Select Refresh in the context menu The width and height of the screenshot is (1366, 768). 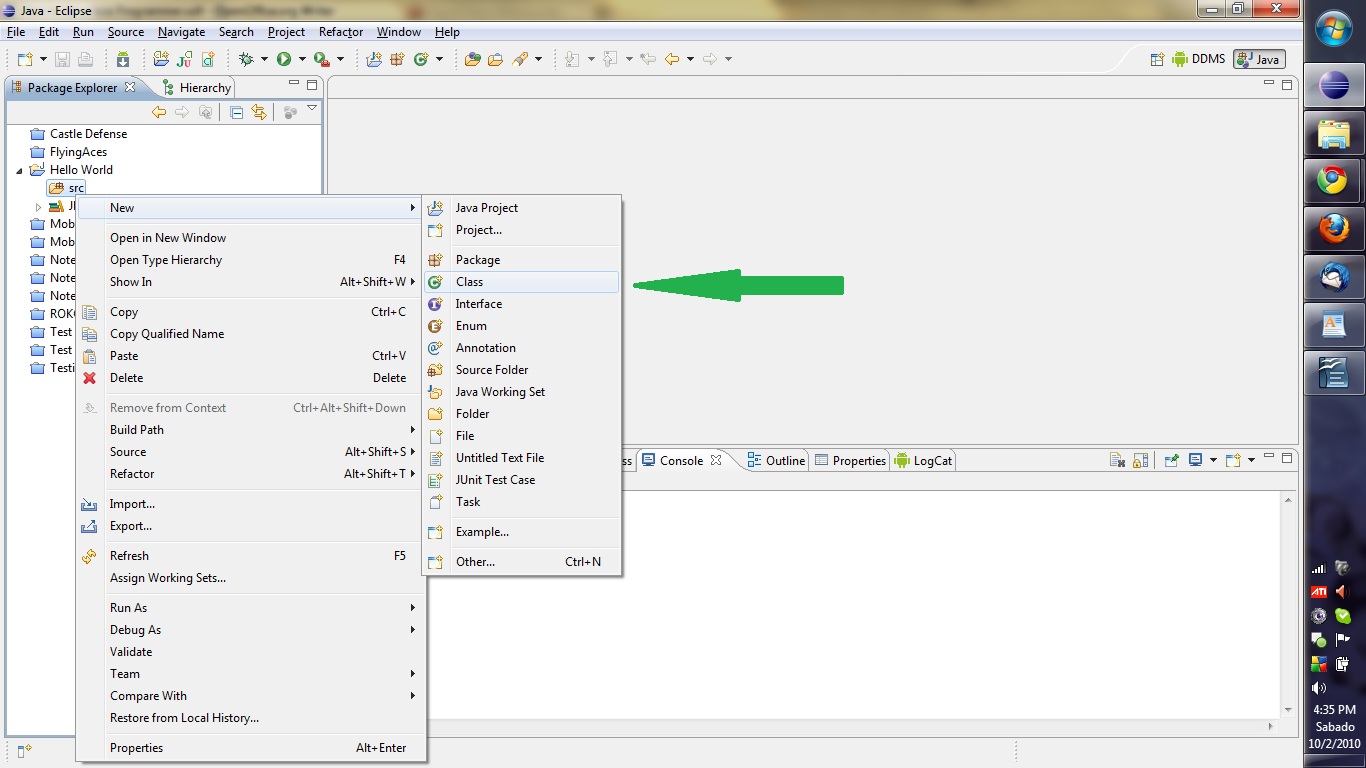tap(251, 556)
